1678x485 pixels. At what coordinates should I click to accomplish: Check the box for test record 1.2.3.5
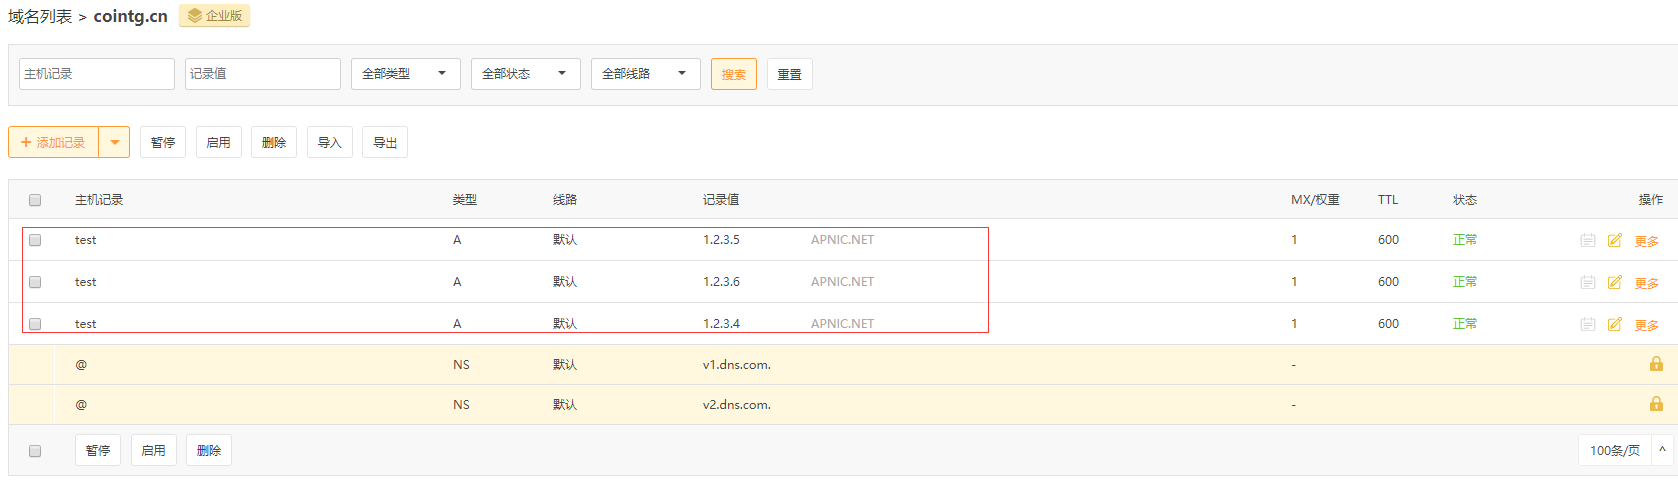click(35, 240)
